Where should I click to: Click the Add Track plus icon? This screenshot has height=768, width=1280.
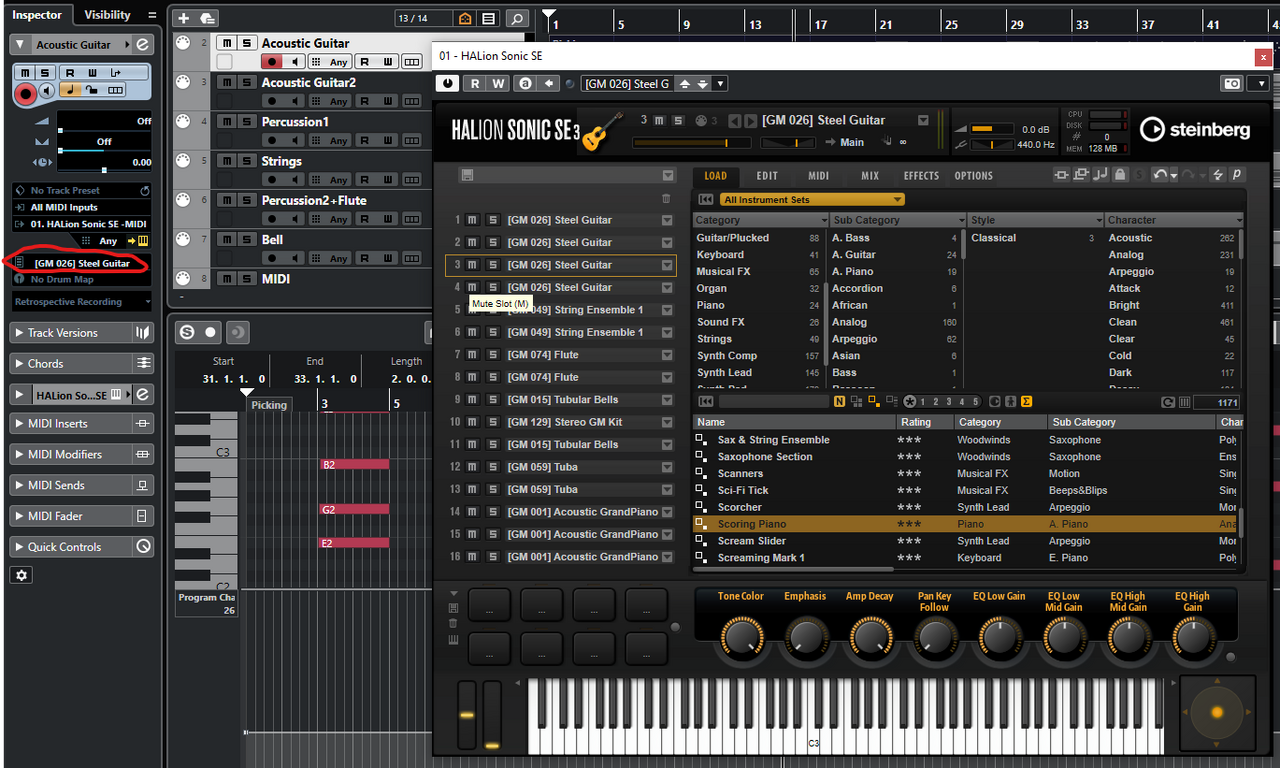click(184, 18)
